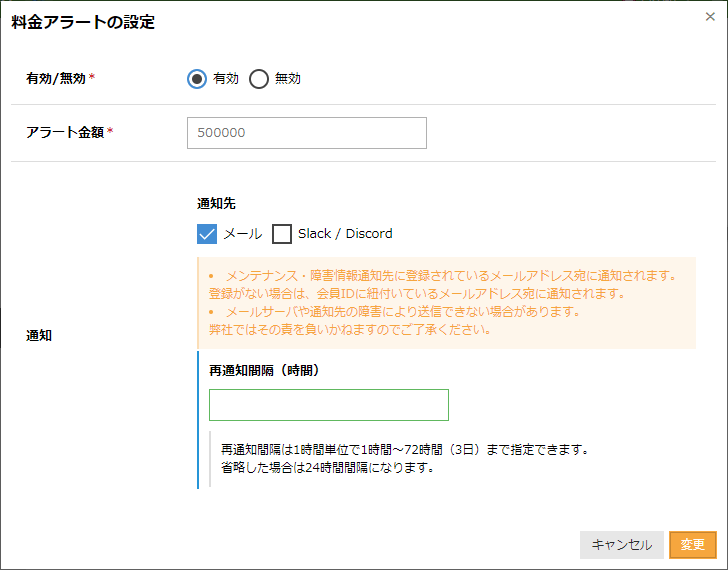Click the 通知先 heading
Image resolution: width=728 pixels, height=570 pixels.
coord(216,203)
